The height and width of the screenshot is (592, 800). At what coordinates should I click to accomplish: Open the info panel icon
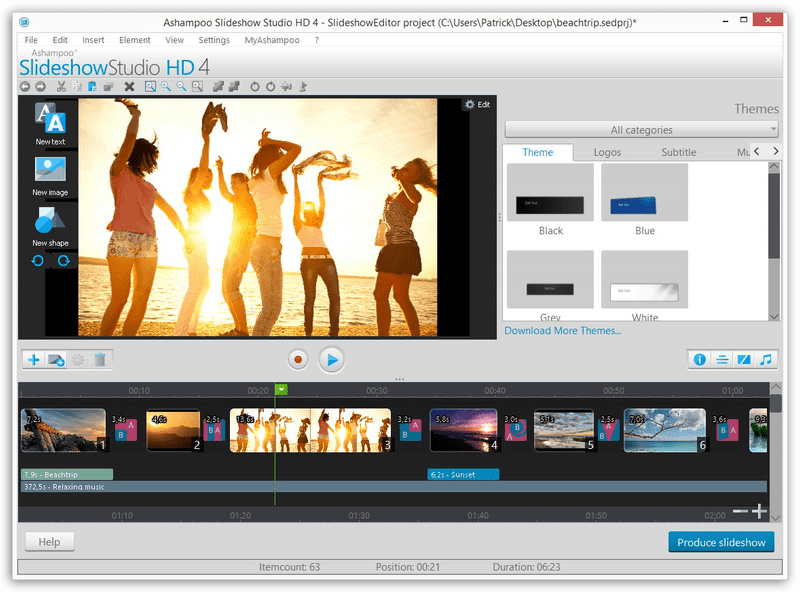tap(699, 360)
